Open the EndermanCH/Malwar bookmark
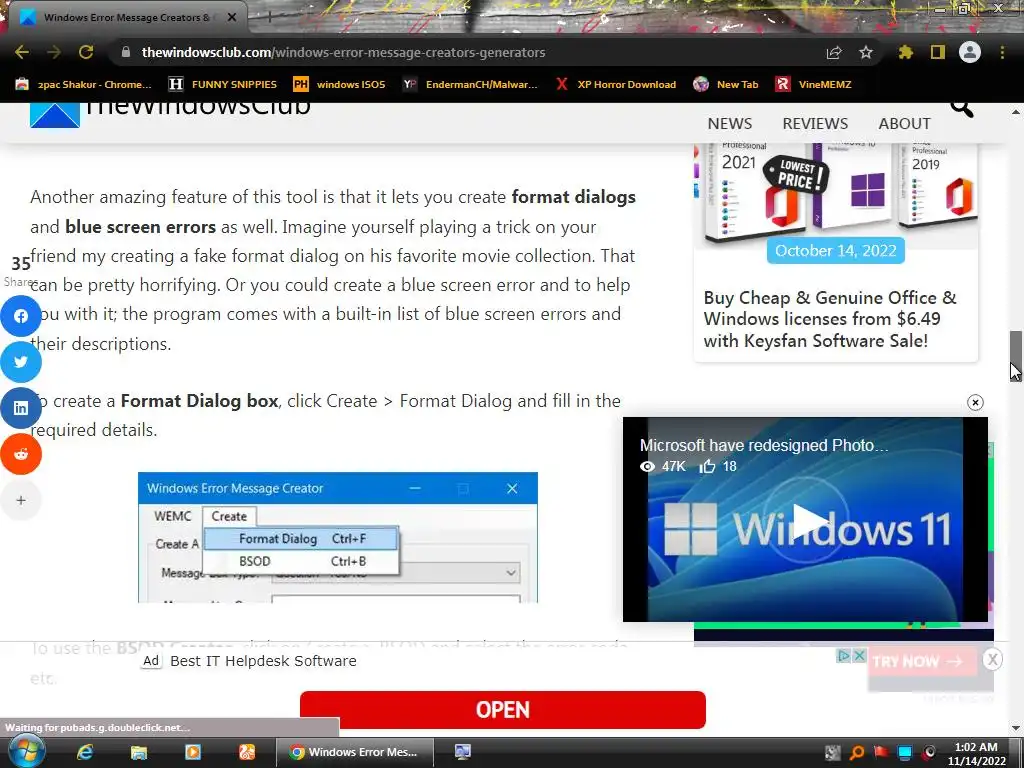The width and height of the screenshot is (1024, 768). click(x=470, y=84)
